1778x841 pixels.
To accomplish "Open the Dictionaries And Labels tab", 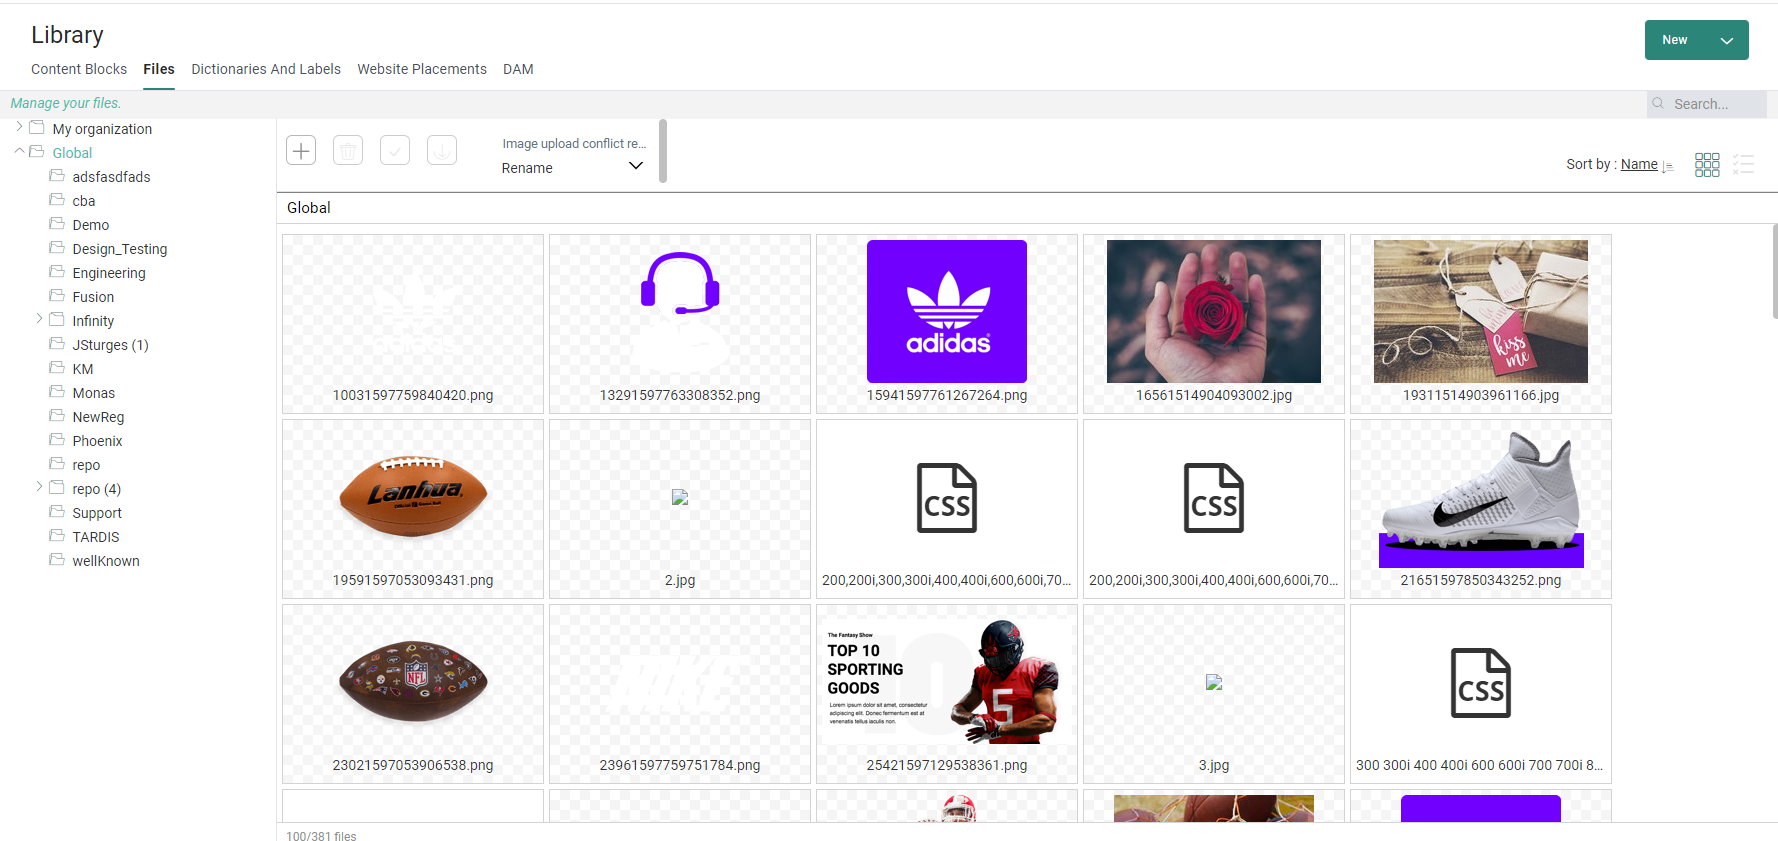I will pos(266,69).
